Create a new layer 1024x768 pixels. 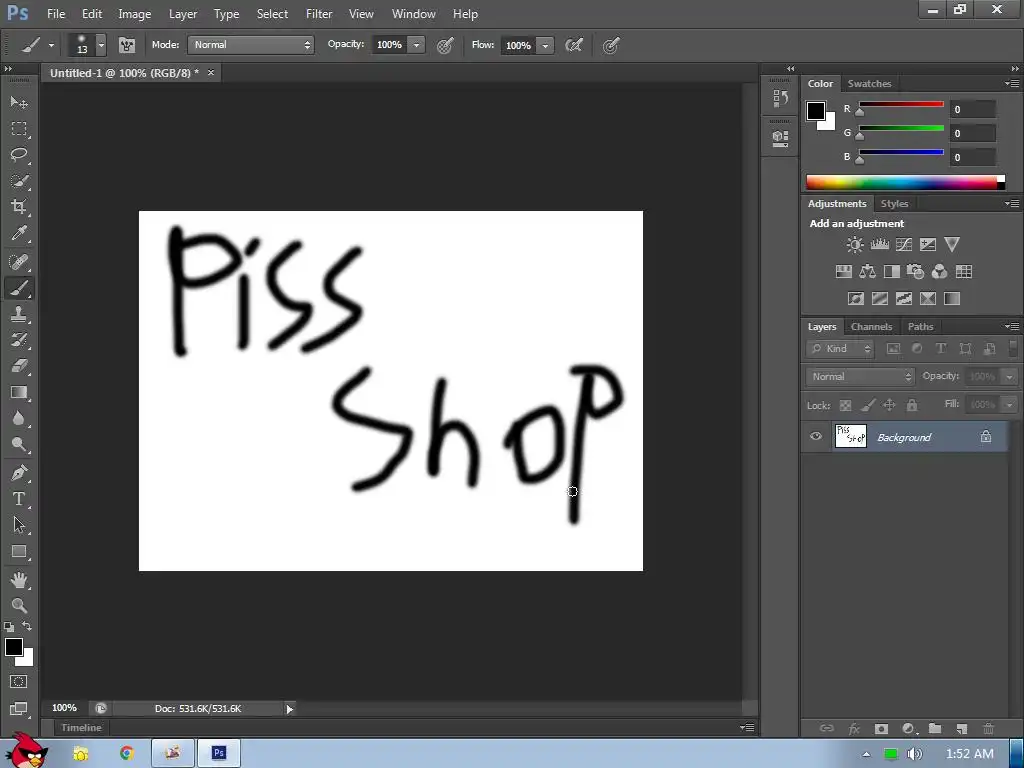[x=961, y=728]
